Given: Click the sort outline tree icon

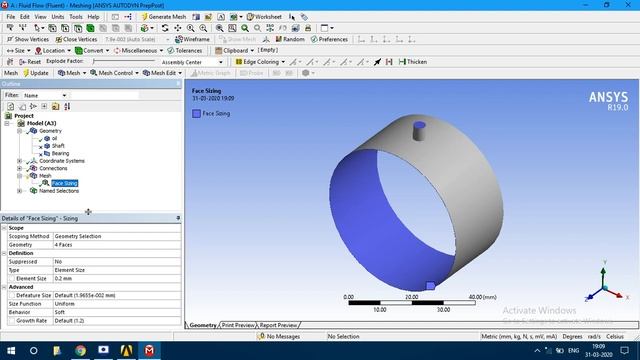Looking at the screenshot, I should tap(67, 106).
